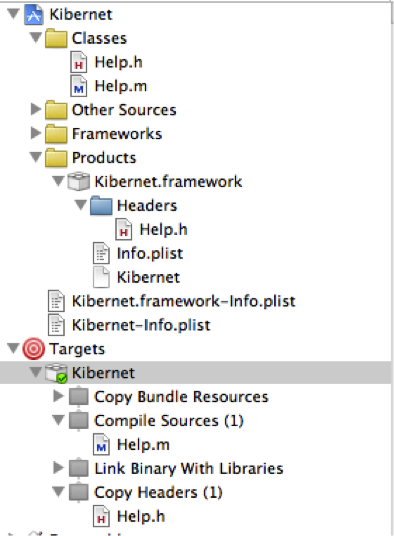Screen dimensions: 394x536
Task: Select Kibernet-Info.plist file name
Action: point(141,326)
